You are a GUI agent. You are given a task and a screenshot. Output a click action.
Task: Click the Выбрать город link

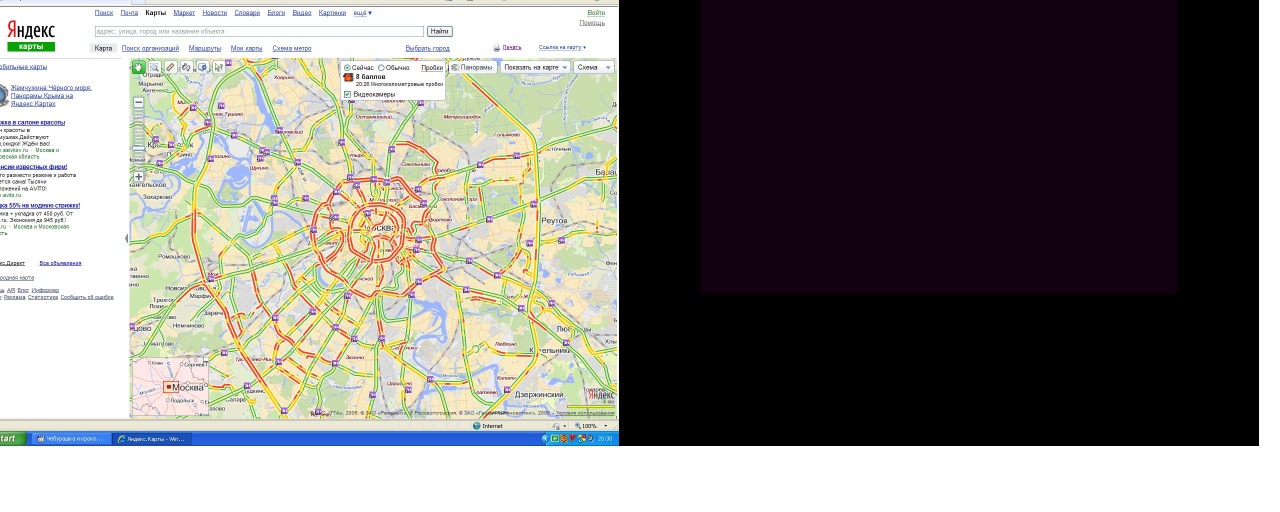[x=427, y=48]
